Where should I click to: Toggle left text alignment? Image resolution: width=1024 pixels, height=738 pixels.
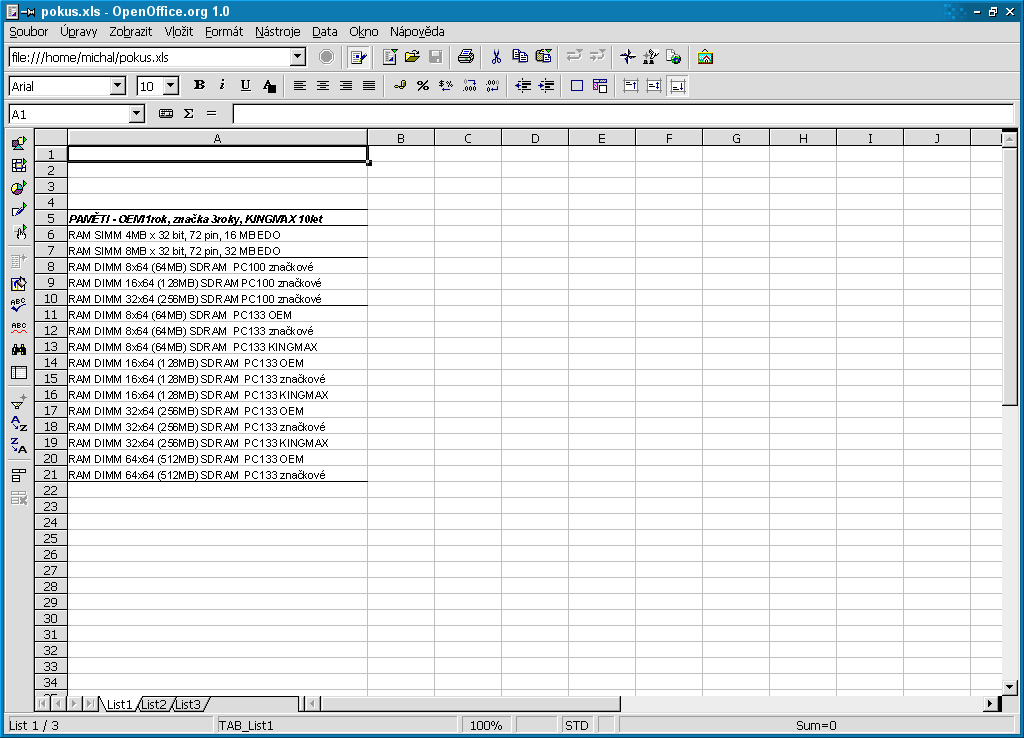(x=300, y=86)
